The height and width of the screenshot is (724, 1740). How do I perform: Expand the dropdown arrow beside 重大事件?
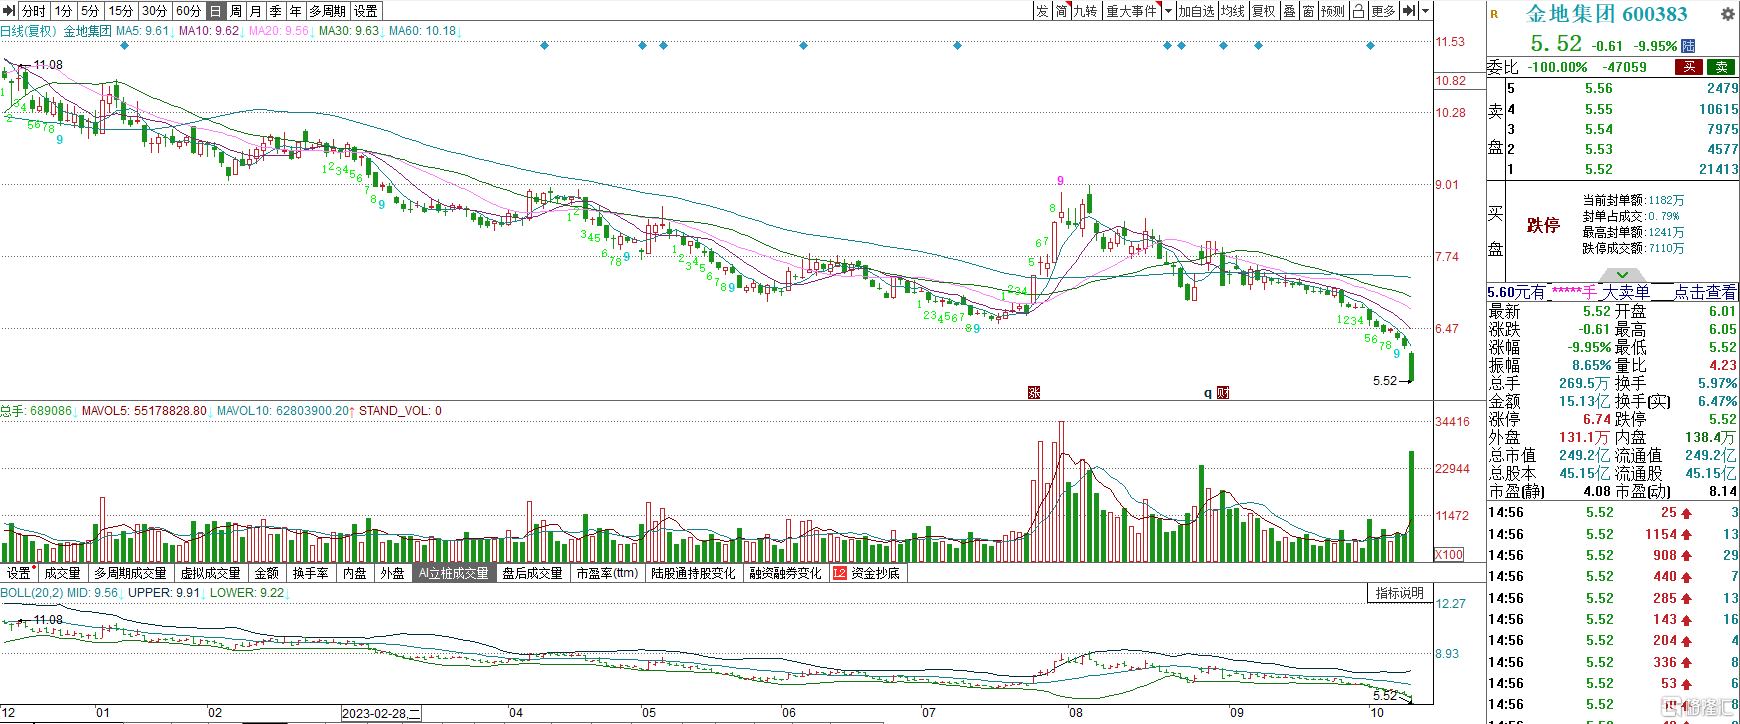(1167, 11)
